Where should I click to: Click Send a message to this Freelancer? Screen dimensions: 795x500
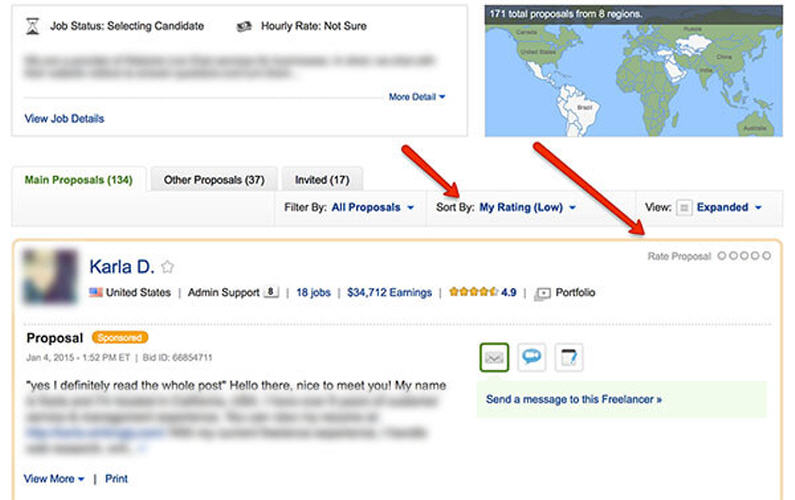(x=573, y=399)
